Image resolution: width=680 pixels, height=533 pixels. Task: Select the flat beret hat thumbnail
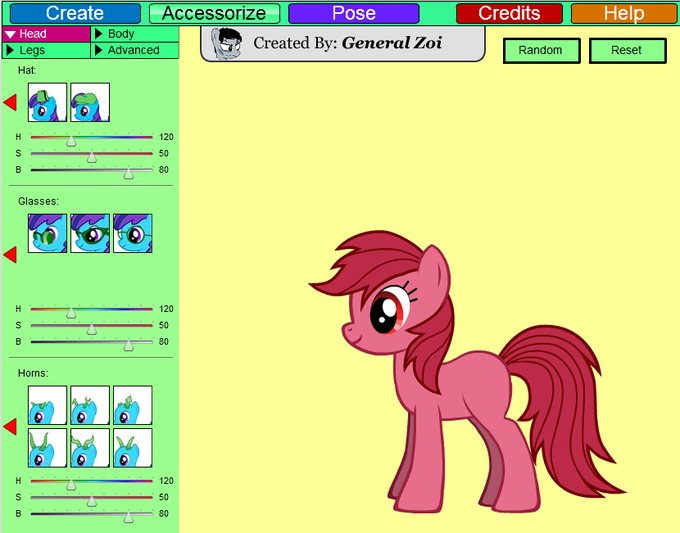click(90, 102)
